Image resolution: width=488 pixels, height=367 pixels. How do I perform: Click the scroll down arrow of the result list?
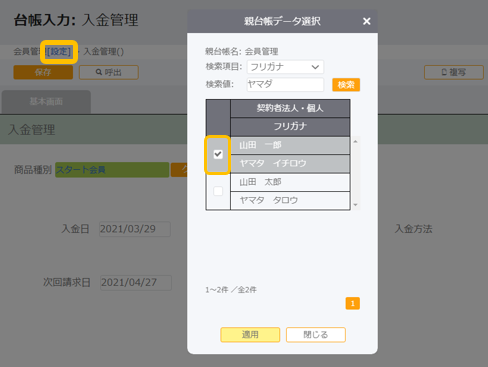click(355, 205)
